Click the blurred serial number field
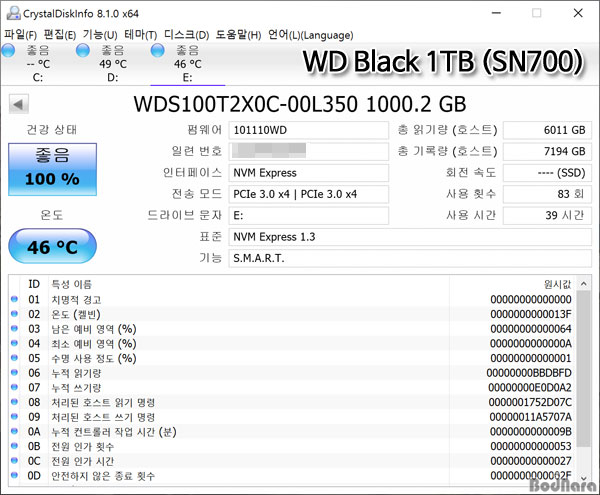600x495 pixels. tap(308, 151)
